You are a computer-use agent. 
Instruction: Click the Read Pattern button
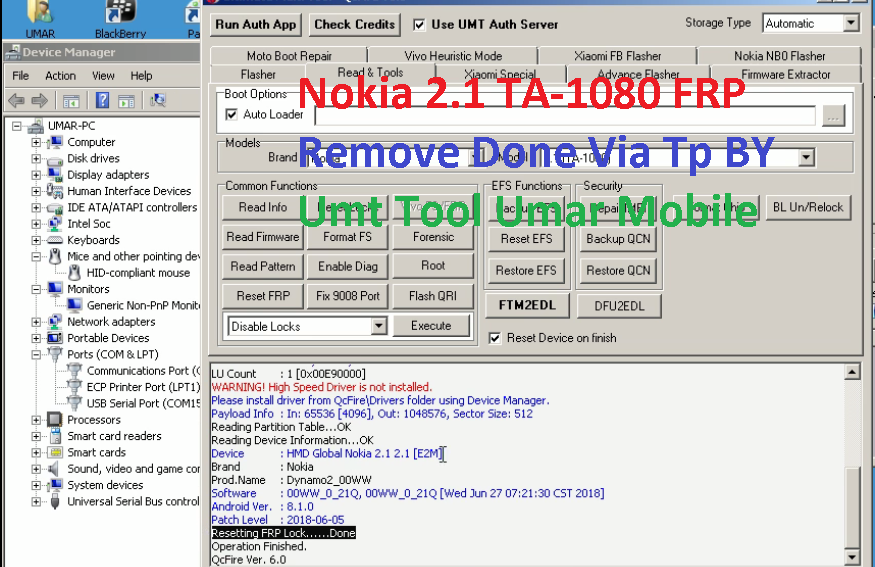263,266
